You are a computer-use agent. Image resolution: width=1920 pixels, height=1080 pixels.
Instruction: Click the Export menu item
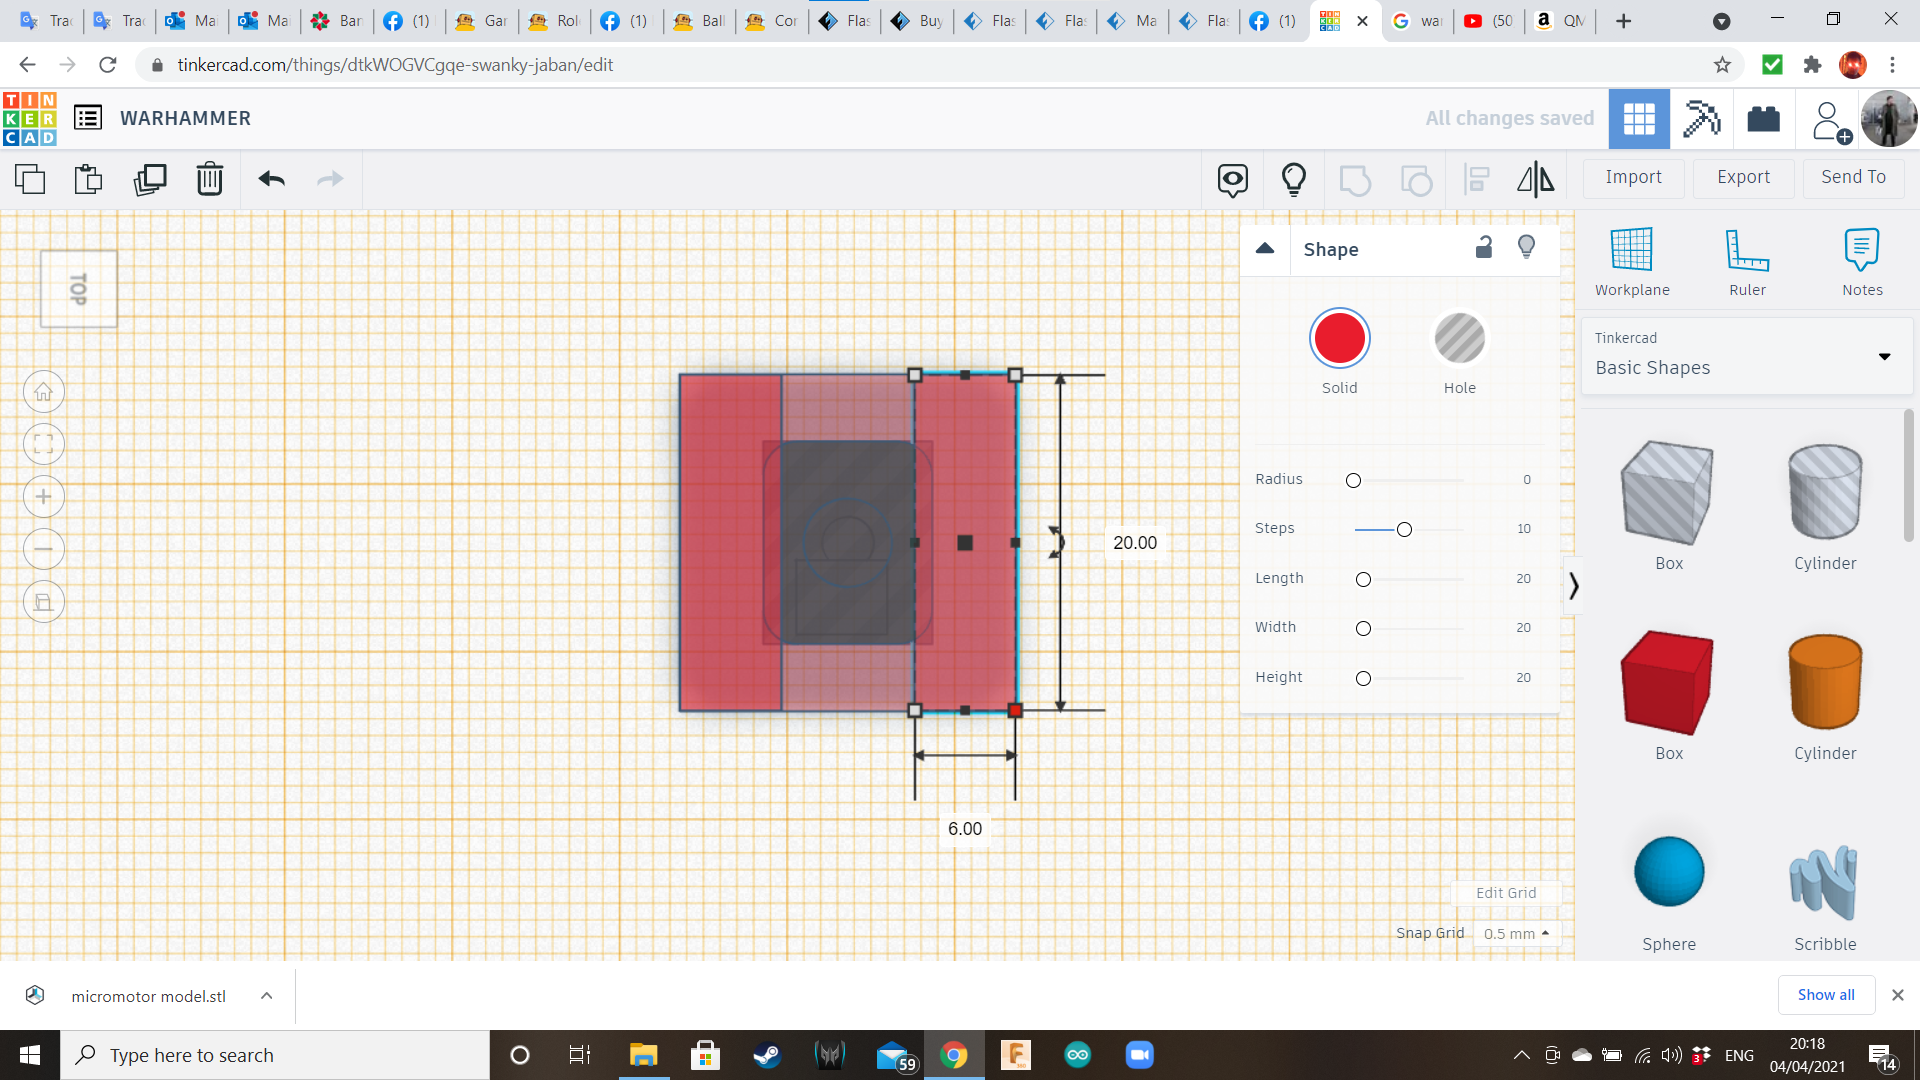1742,177
